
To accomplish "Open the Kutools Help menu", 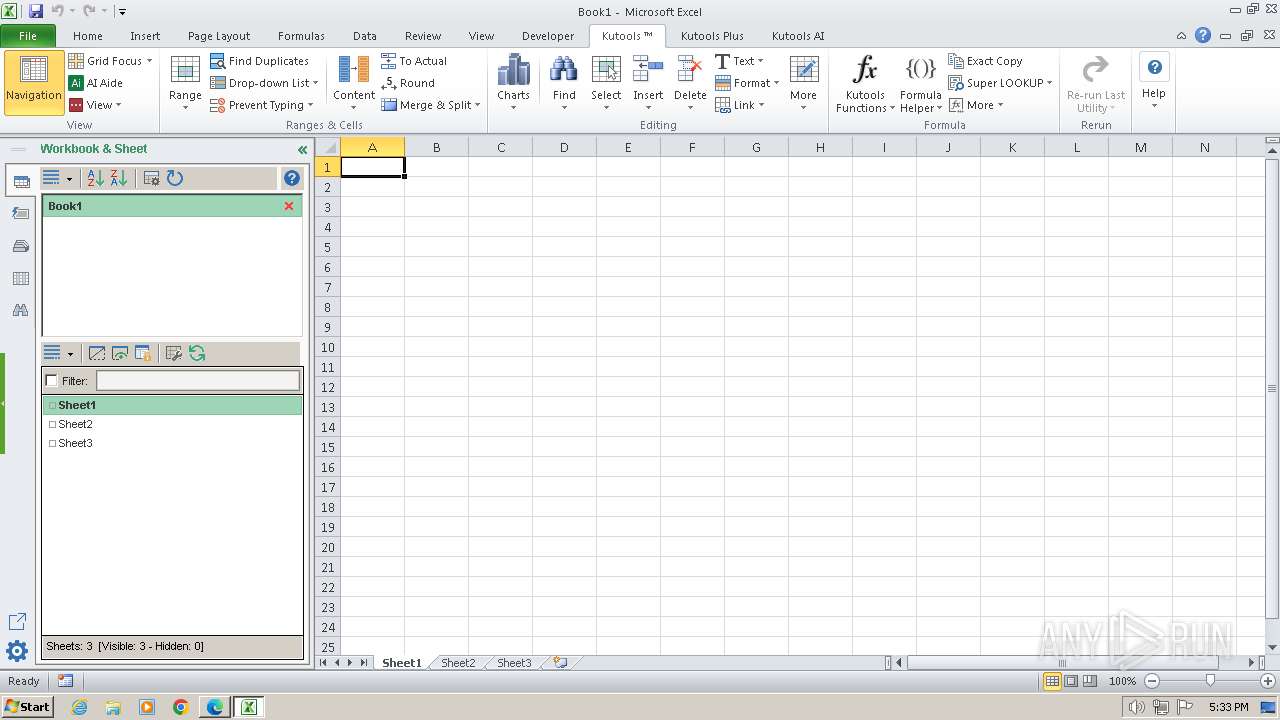I will (x=1154, y=82).
